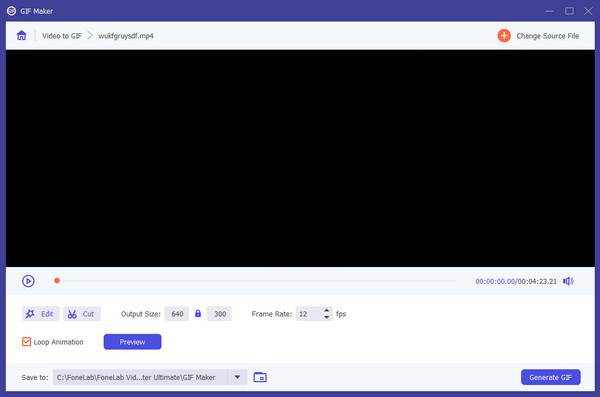Click Generate GIF

click(x=551, y=377)
